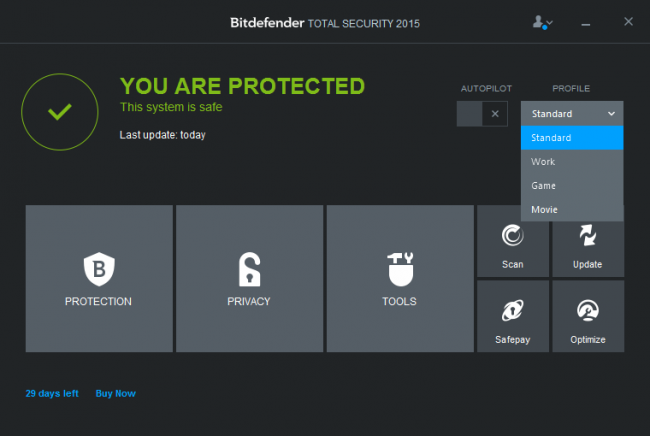Launch Safepay browser
Viewport: 650px width, 436px height.
(x=512, y=317)
